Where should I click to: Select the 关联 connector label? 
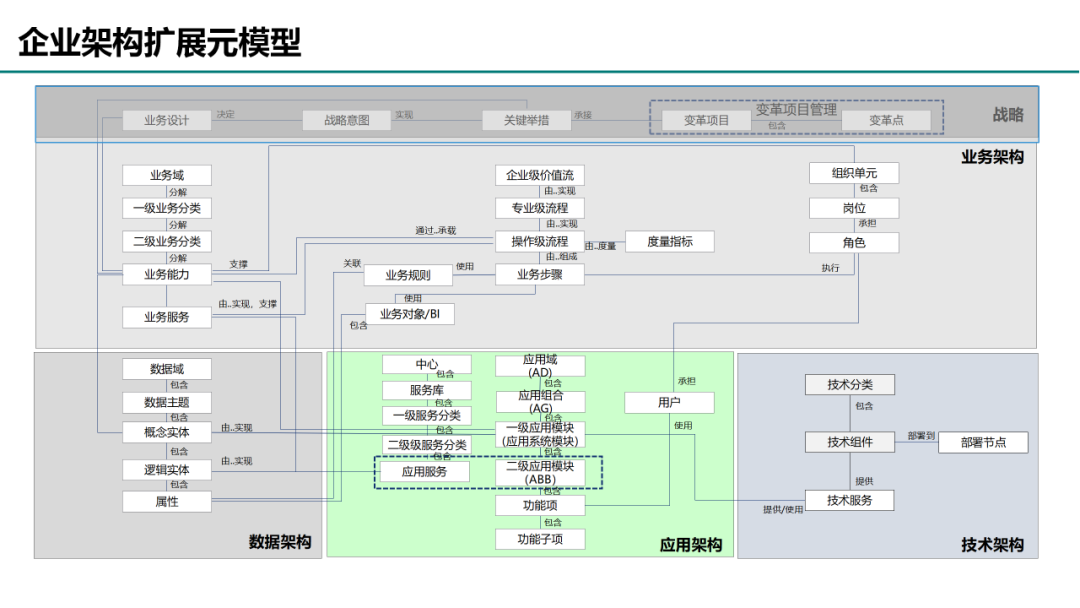[352, 263]
